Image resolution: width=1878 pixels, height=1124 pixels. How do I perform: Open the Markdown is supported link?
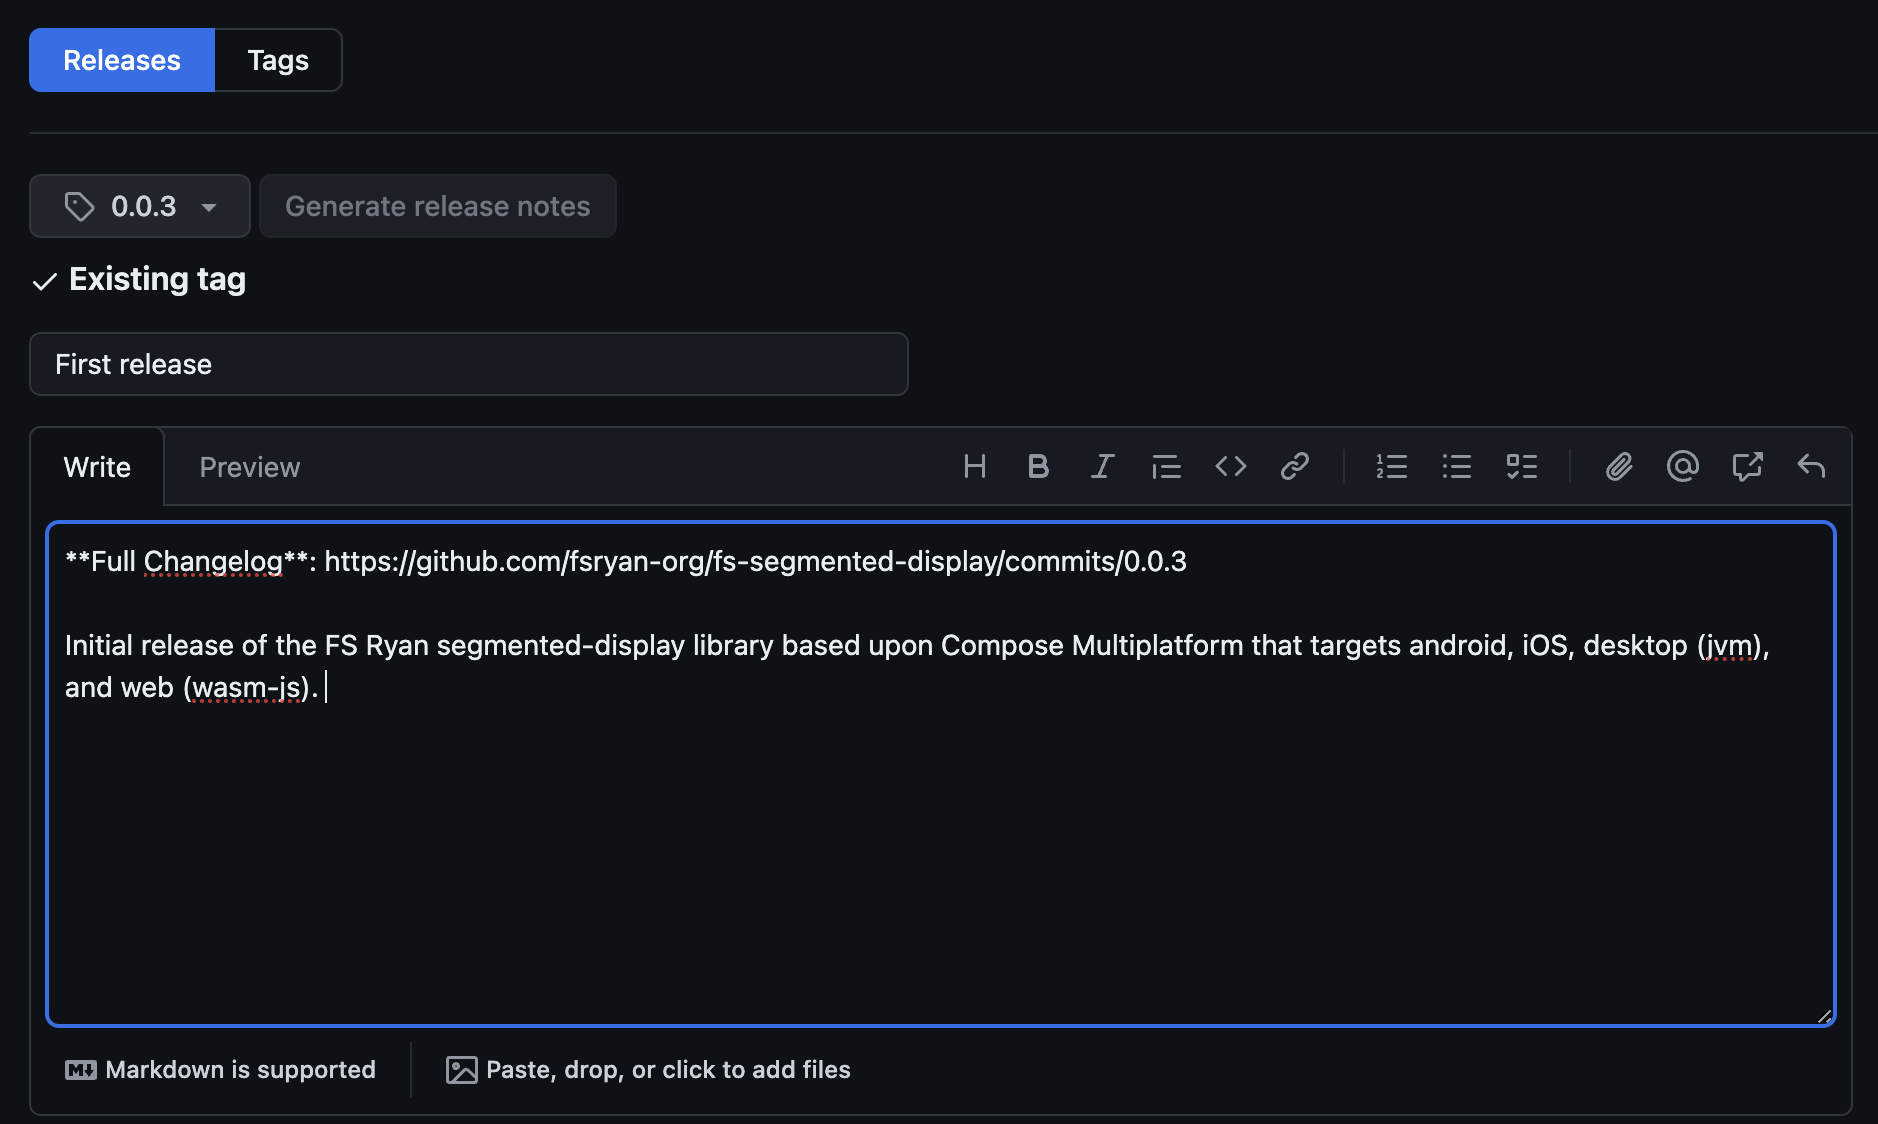click(221, 1070)
